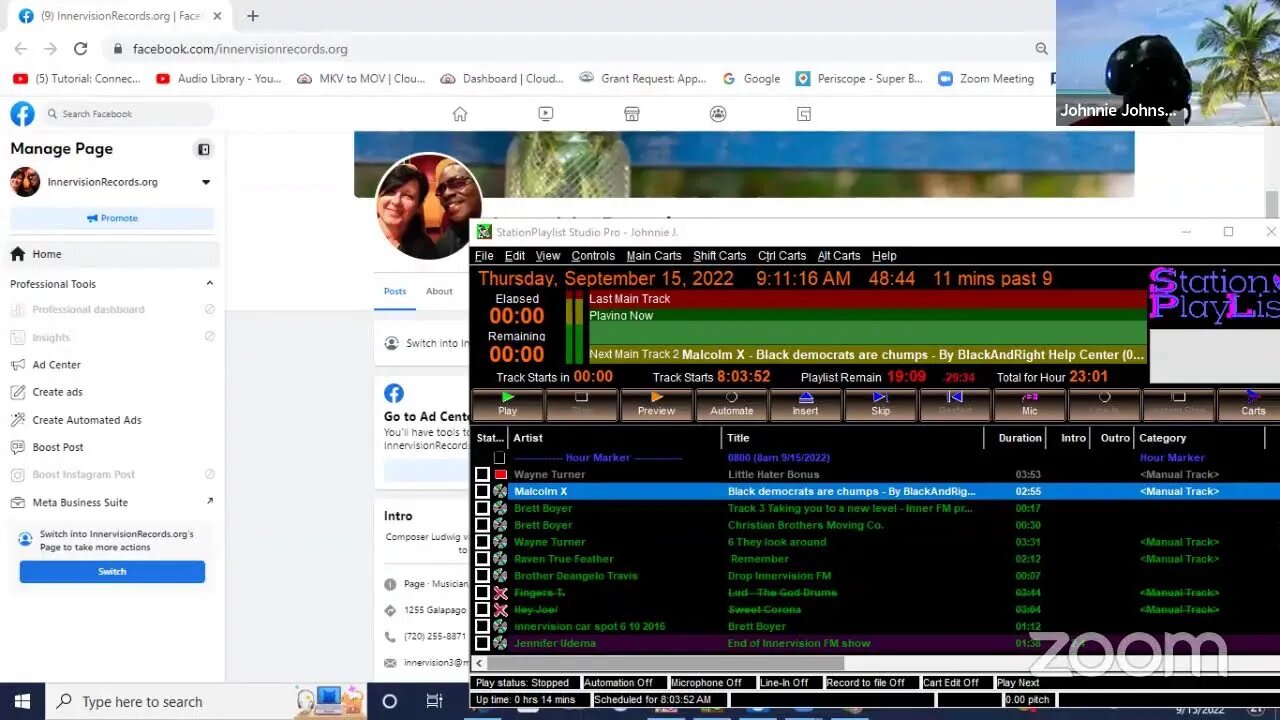Open a new browser tab
This screenshot has width=1280, height=720.
(253, 16)
